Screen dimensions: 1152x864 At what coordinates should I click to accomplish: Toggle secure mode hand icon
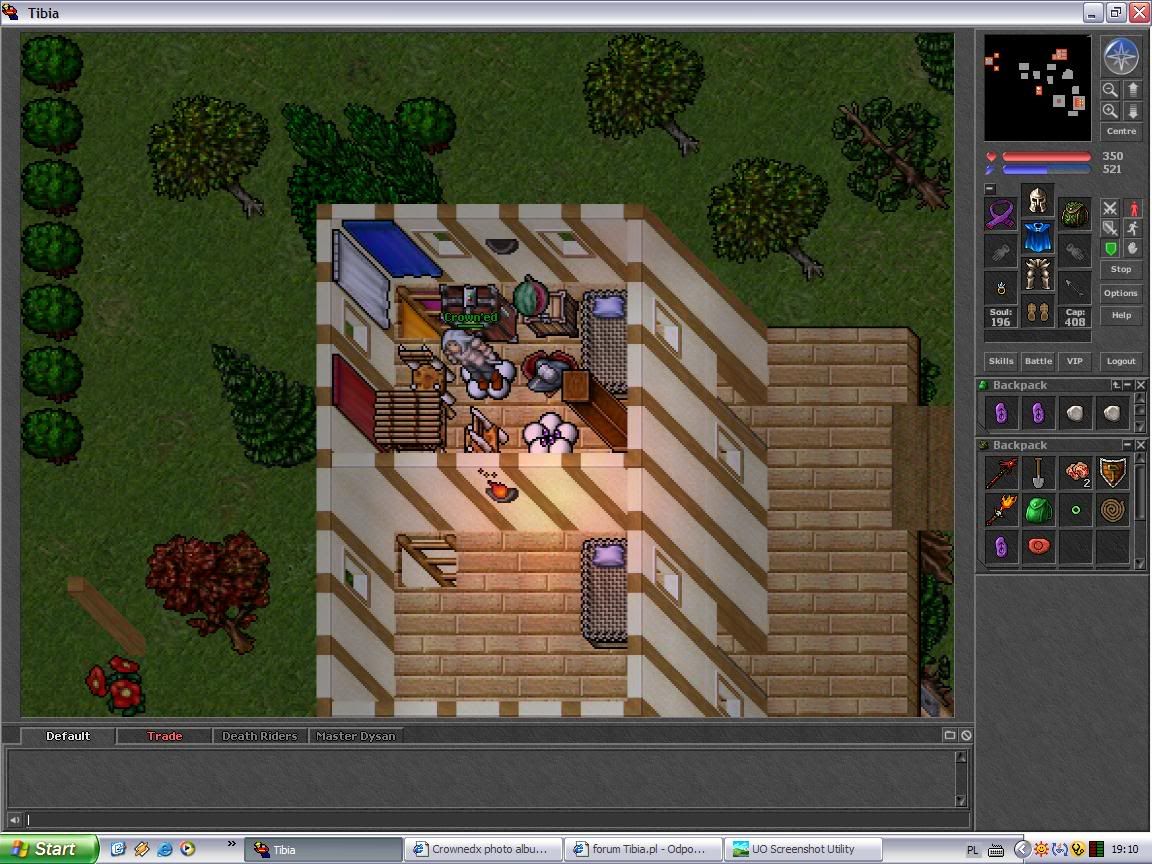[x=1133, y=248]
